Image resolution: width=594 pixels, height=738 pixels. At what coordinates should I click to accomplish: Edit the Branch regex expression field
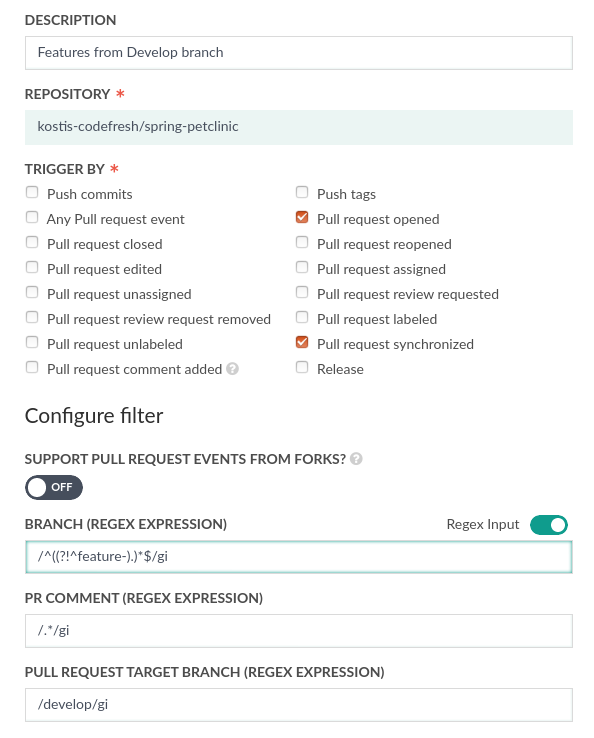299,557
